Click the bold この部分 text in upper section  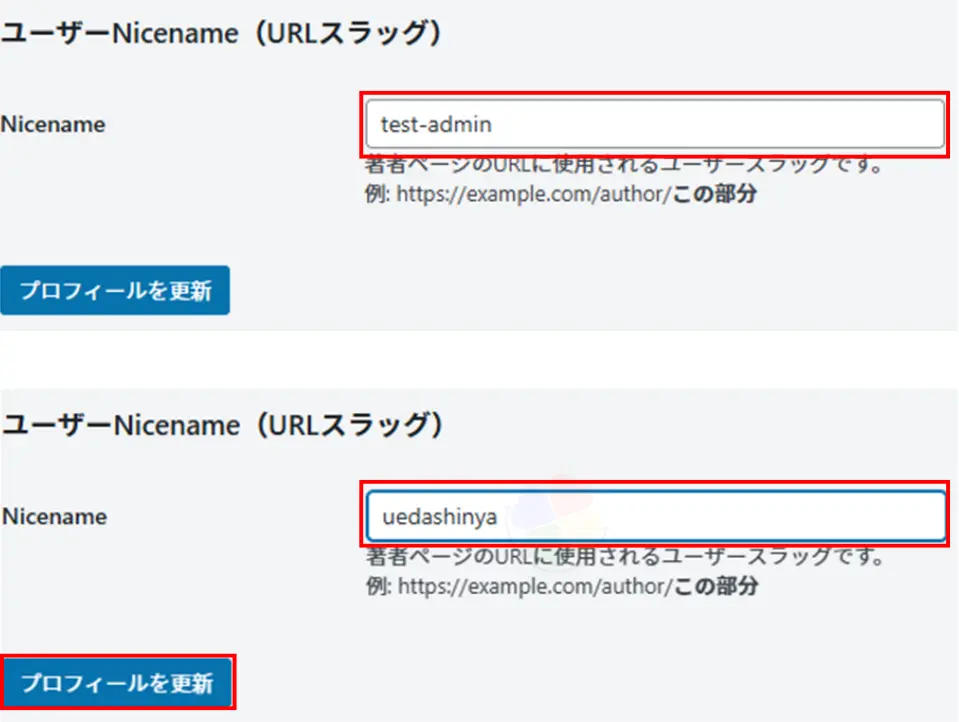point(715,194)
